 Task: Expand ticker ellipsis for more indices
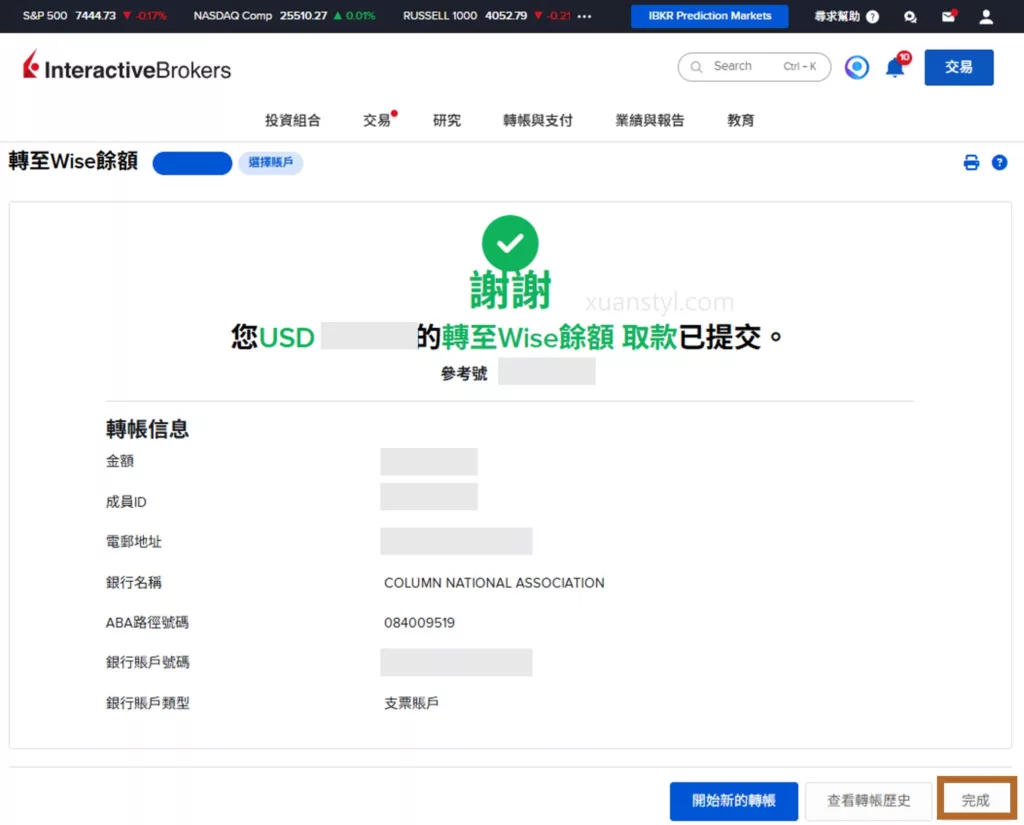(584, 16)
